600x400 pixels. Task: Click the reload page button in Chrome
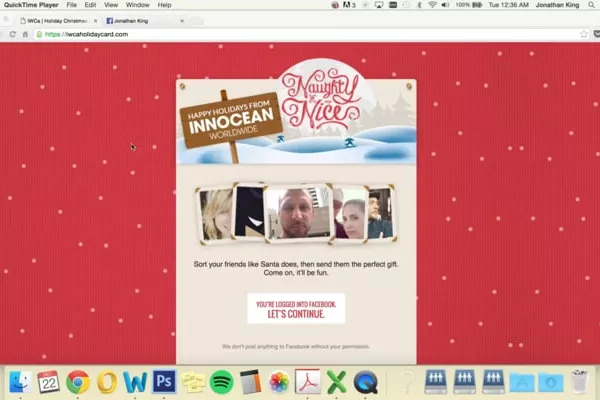tap(13, 34)
